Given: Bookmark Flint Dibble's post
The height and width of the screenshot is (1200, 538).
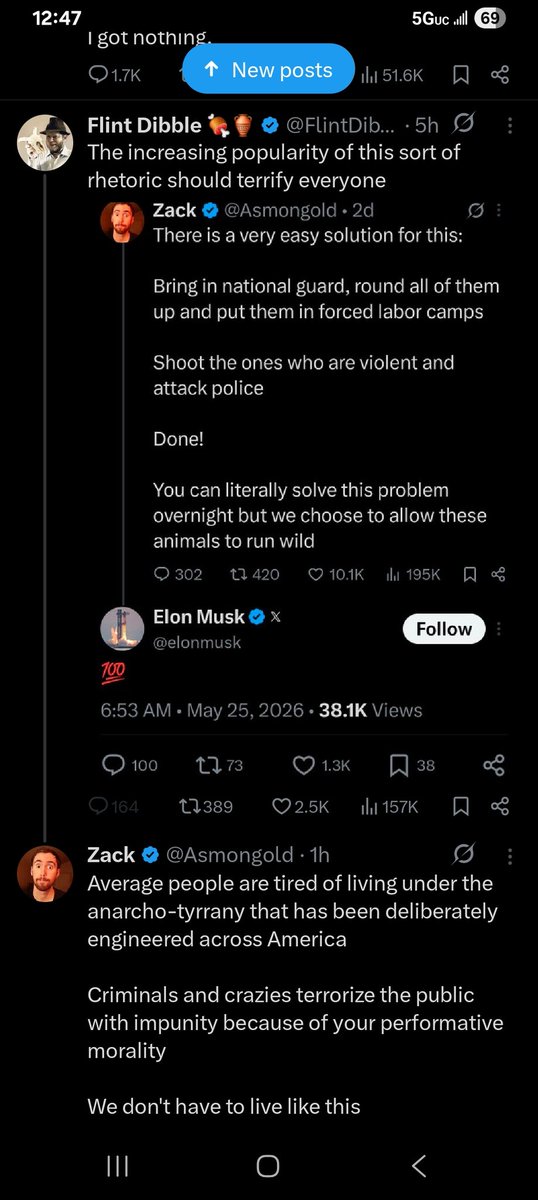Looking at the screenshot, I should click(x=461, y=806).
